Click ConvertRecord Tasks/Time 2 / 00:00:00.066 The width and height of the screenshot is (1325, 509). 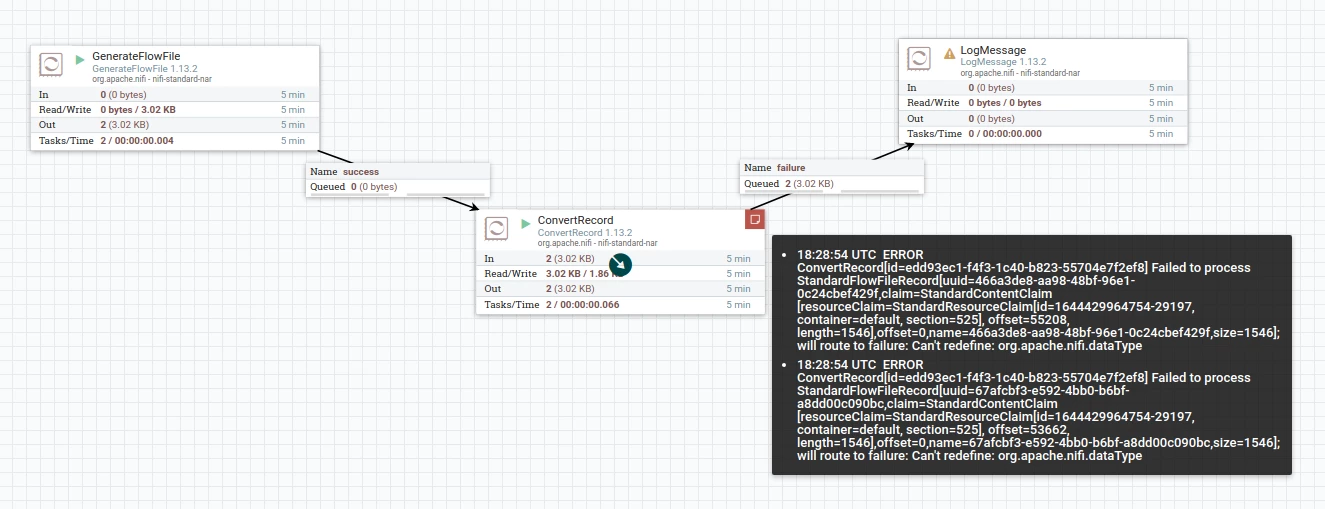coord(583,304)
